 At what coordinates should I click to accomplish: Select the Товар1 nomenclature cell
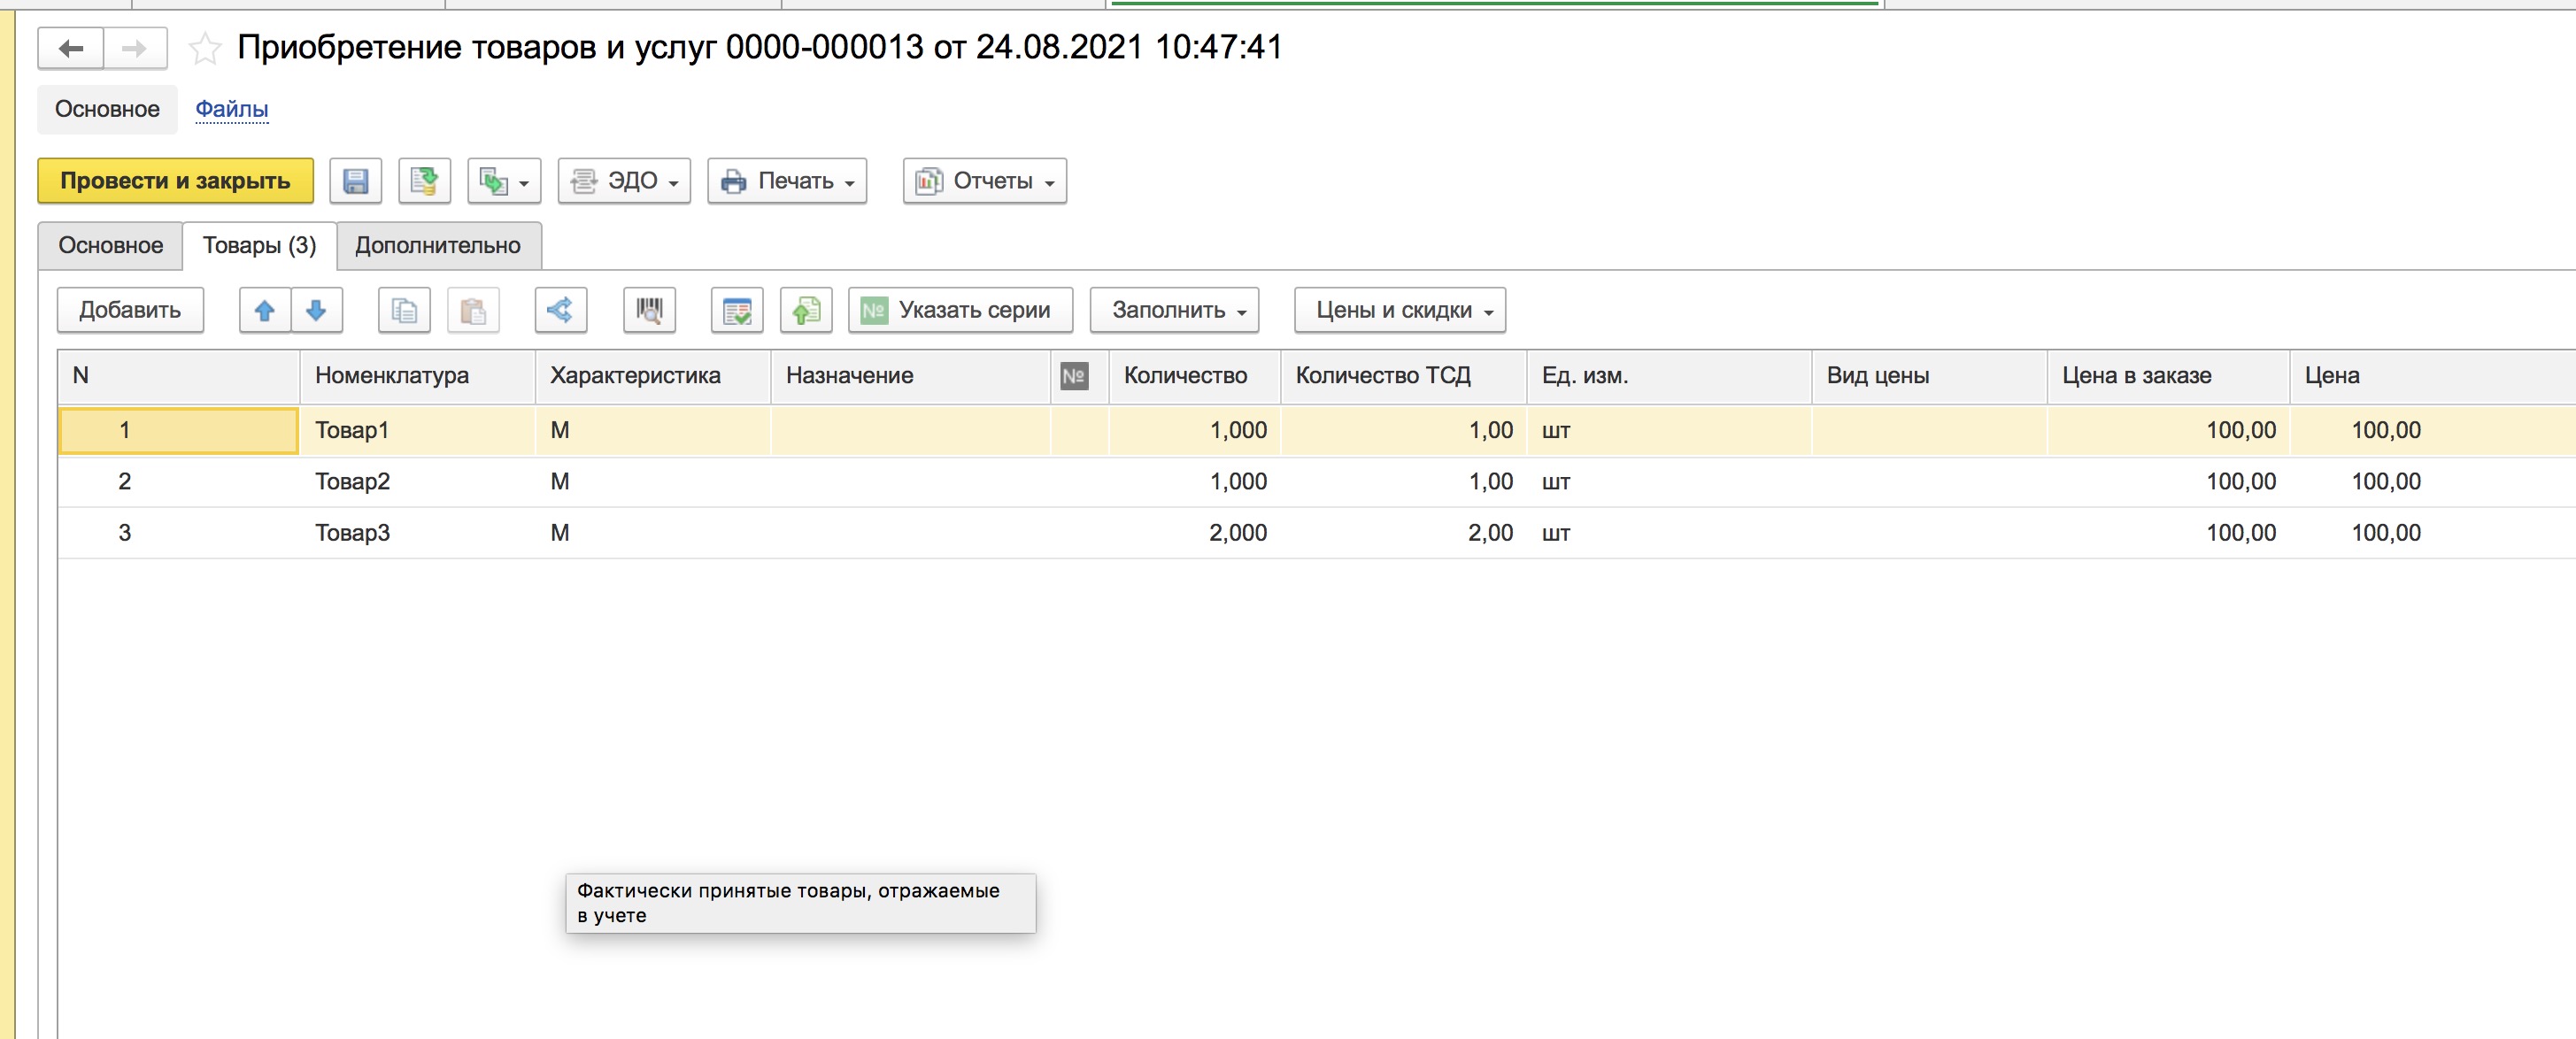pyautogui.click(x=417, y=431)
